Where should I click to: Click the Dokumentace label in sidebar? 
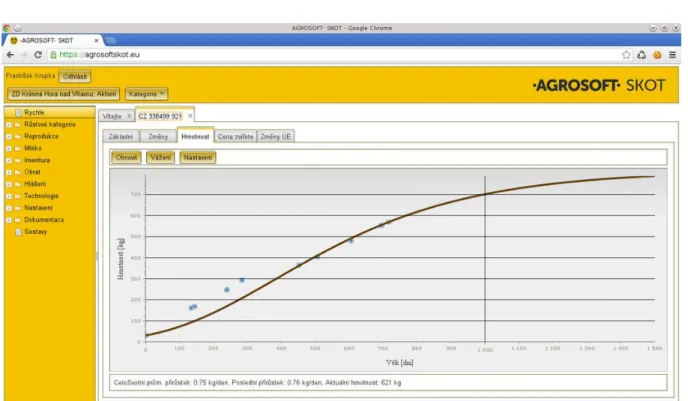pyautogui.click(x=44, y=220)
